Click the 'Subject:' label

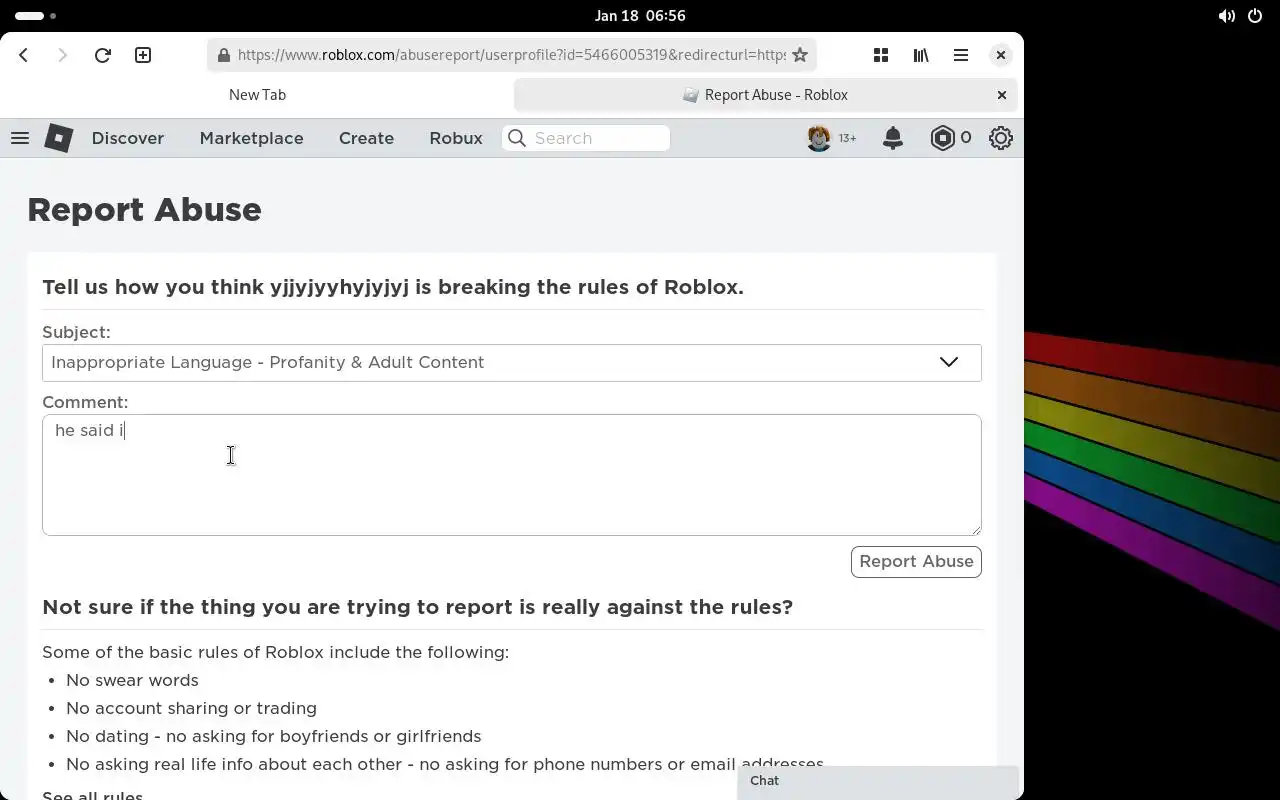click(76, 332)
